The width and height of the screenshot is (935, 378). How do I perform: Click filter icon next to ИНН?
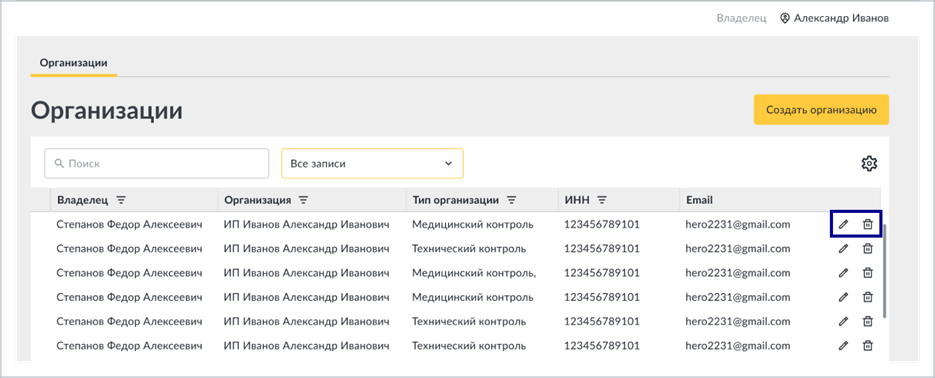[602, 200]
